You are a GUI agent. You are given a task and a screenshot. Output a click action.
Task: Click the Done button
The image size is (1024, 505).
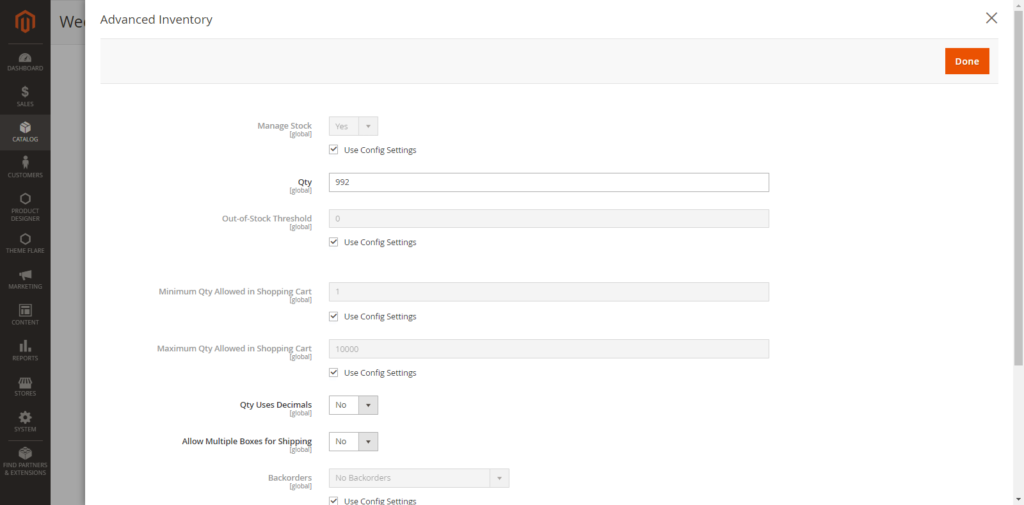[x=966, y=61]
